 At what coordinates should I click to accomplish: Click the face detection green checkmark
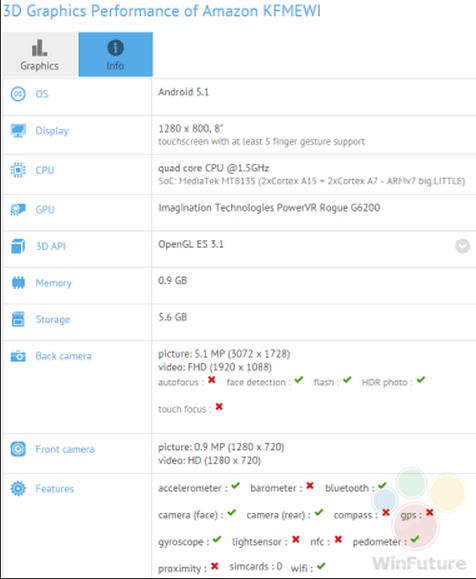pyautogui.click(x=299, y=380)
